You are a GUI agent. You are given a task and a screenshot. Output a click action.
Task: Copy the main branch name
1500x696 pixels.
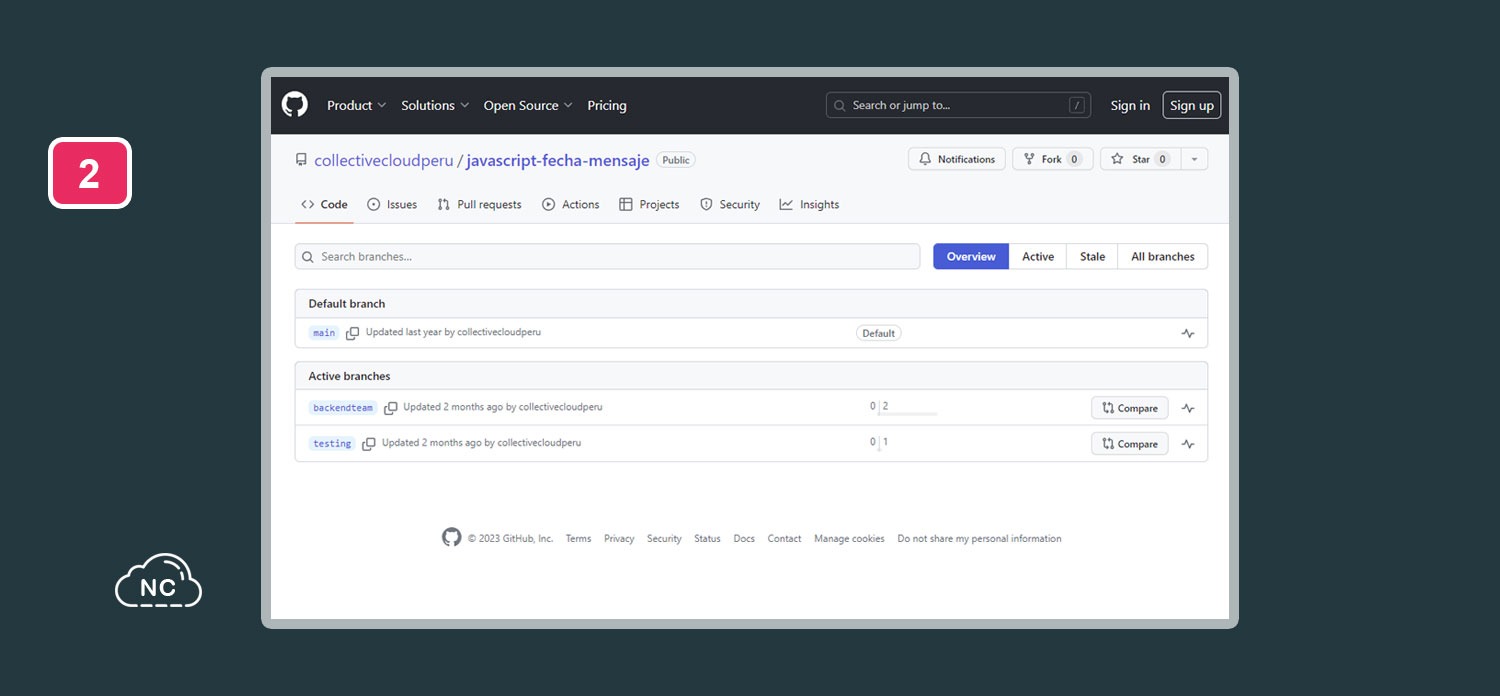point(352,333)
